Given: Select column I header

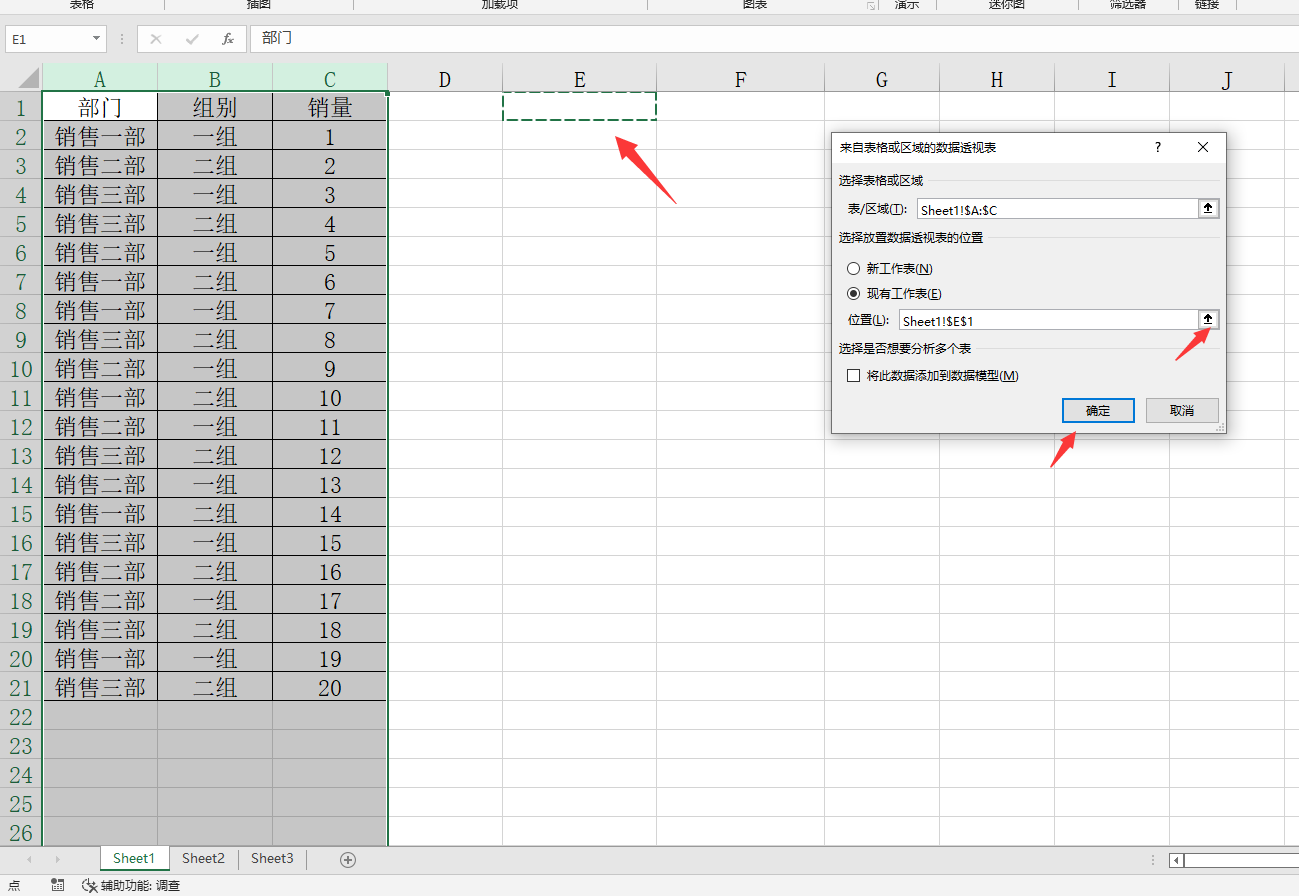Looking at the screenshot, I should pos(1112,79).
